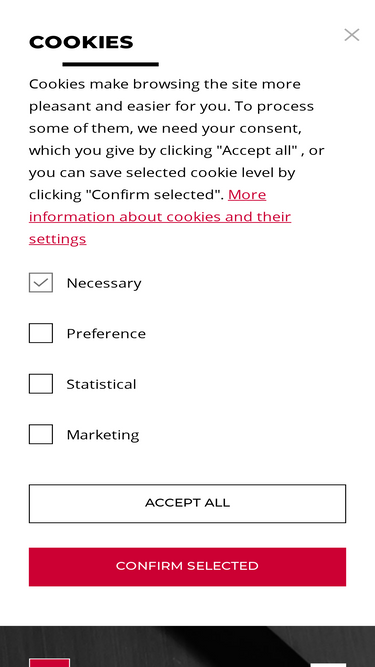
Task: Click the 'settings' word in the red link
Action: [57, 239]
